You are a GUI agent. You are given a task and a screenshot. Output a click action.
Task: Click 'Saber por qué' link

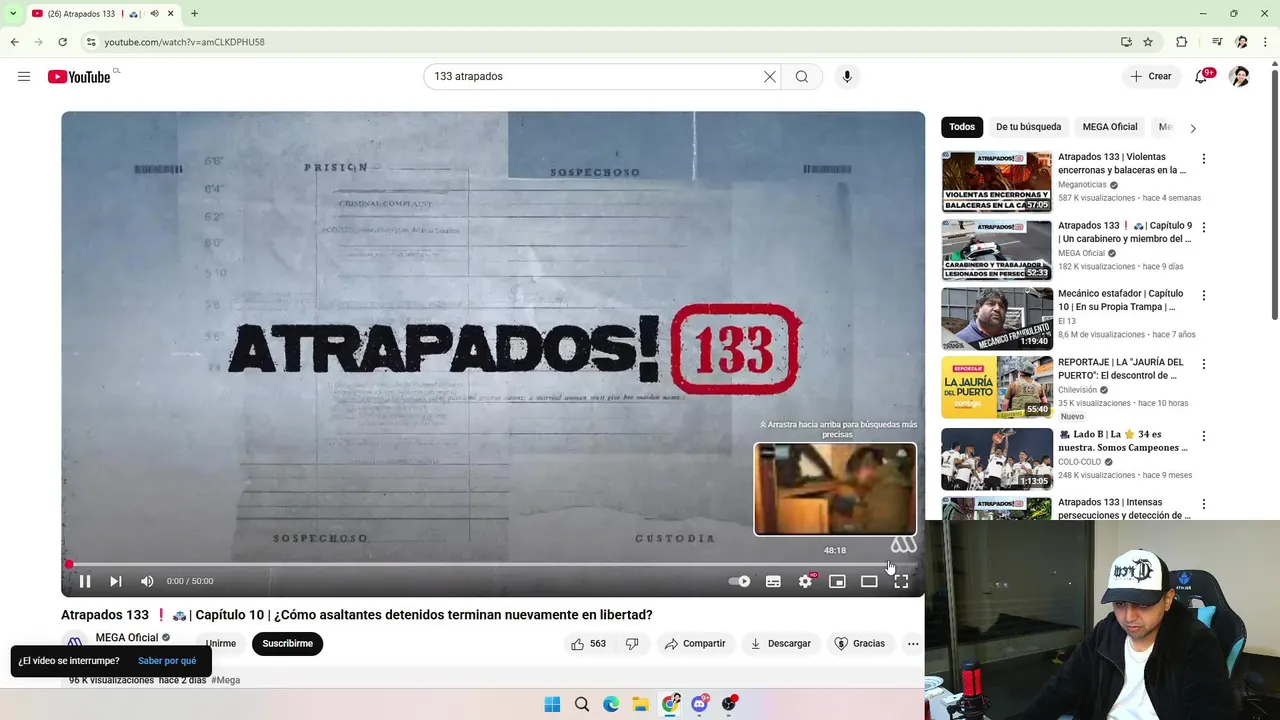point(167,661)
